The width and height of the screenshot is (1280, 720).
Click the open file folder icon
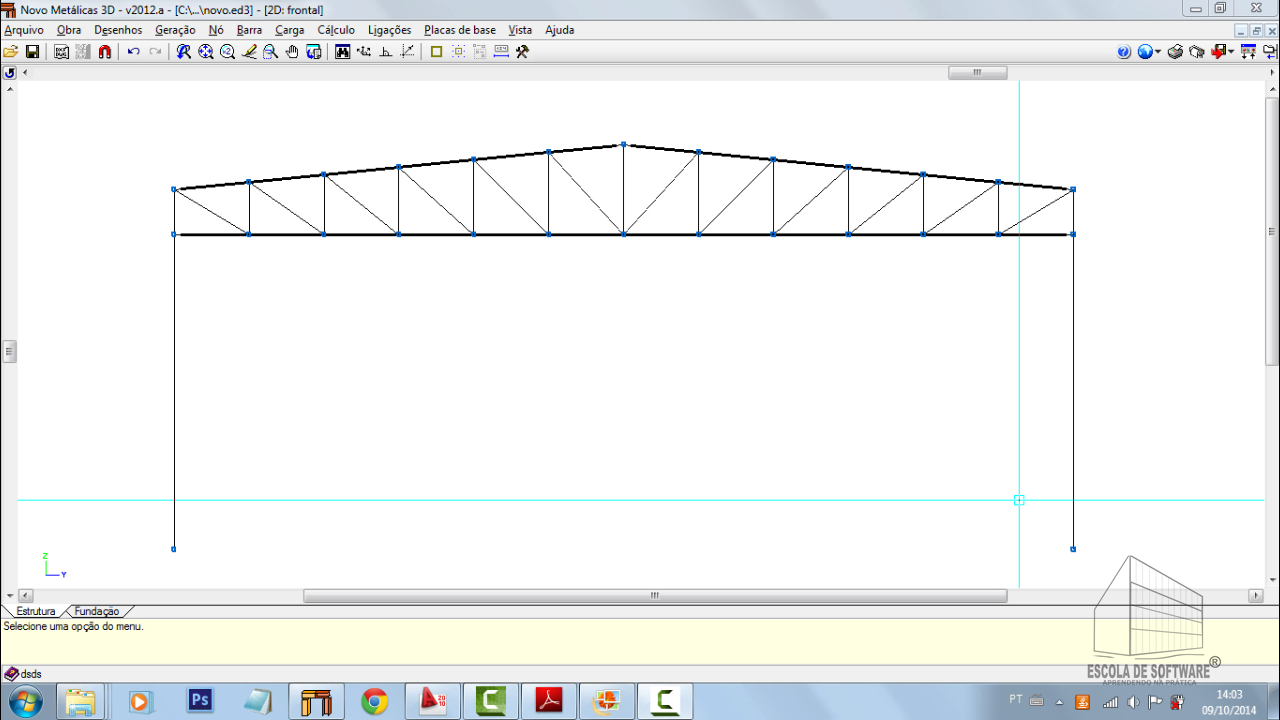coord(10,52)
